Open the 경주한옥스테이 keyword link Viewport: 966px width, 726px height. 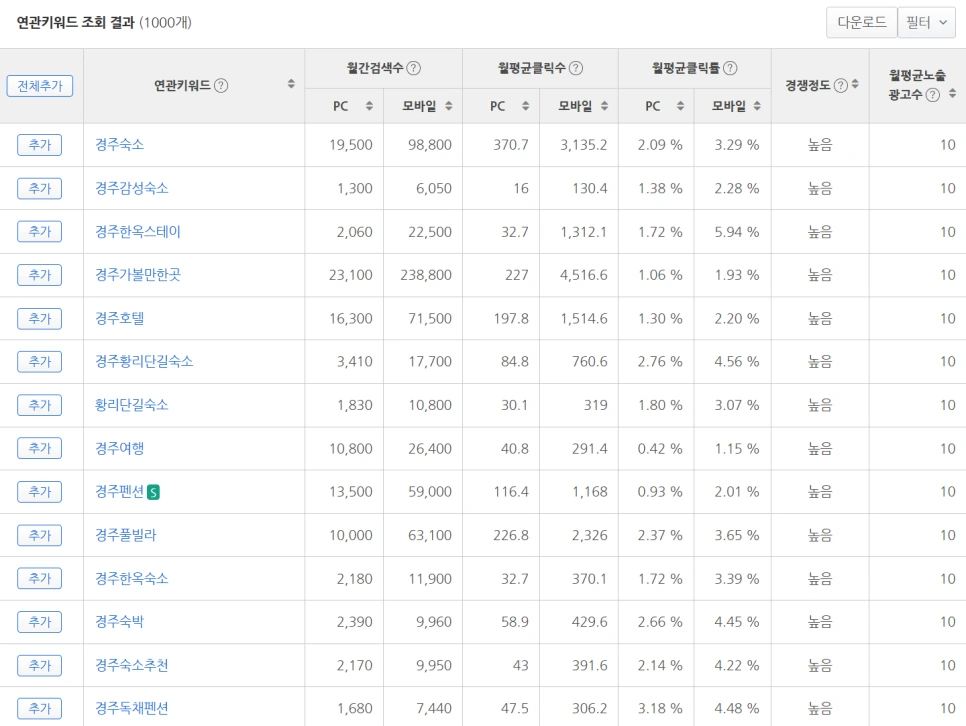[x=138, y=232]
